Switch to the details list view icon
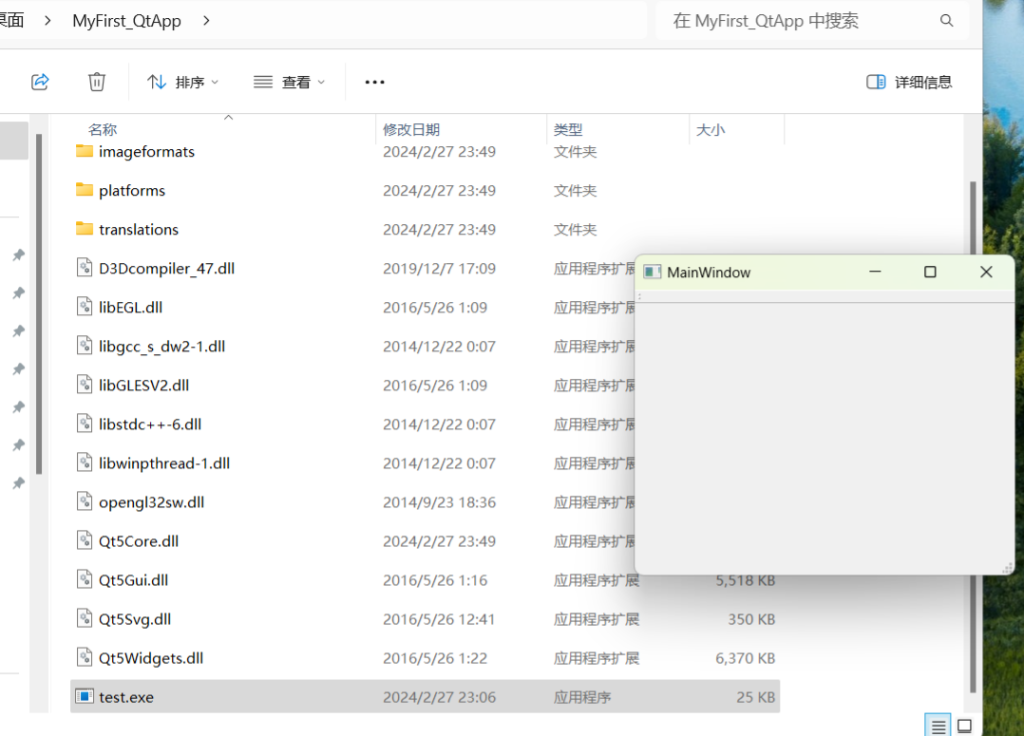Screen dimensions: 1024x736 [937, 725]
